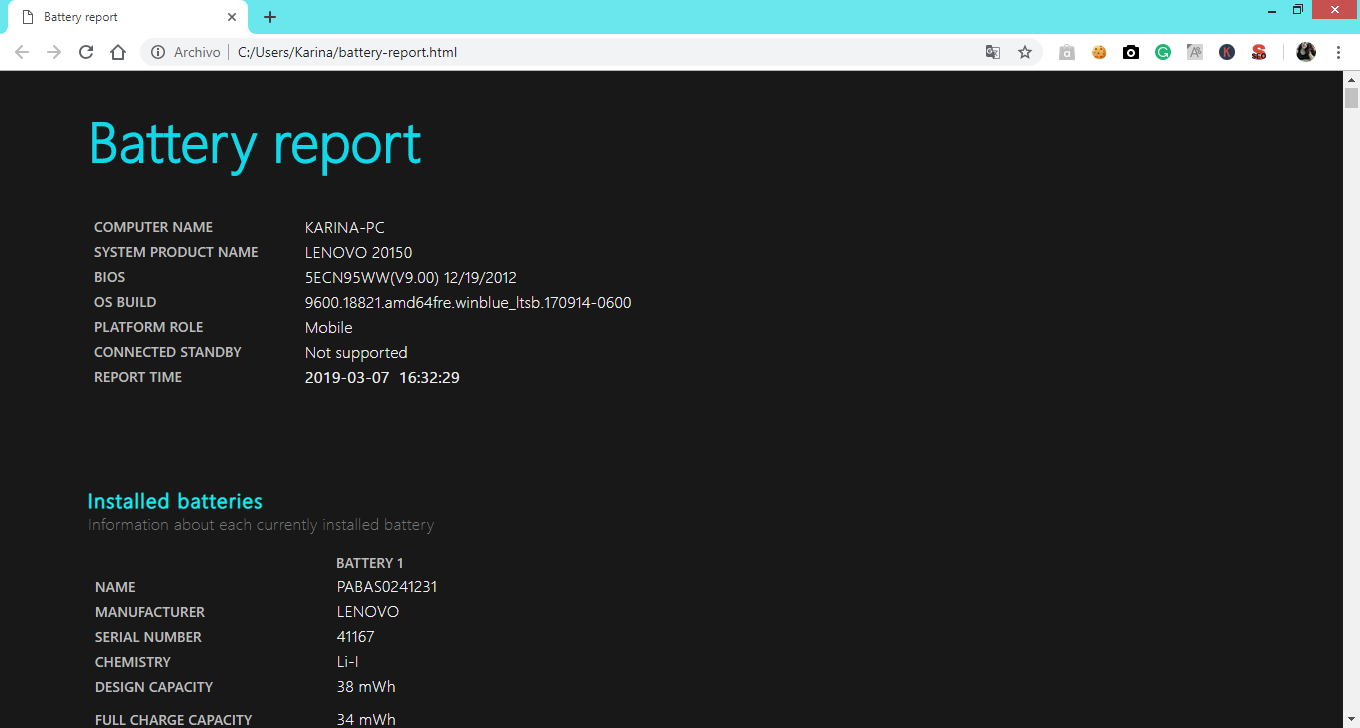Select the LENOVO 20150 product name value
The width and height of the screenshot is (1360, 728).
[358, 253]
